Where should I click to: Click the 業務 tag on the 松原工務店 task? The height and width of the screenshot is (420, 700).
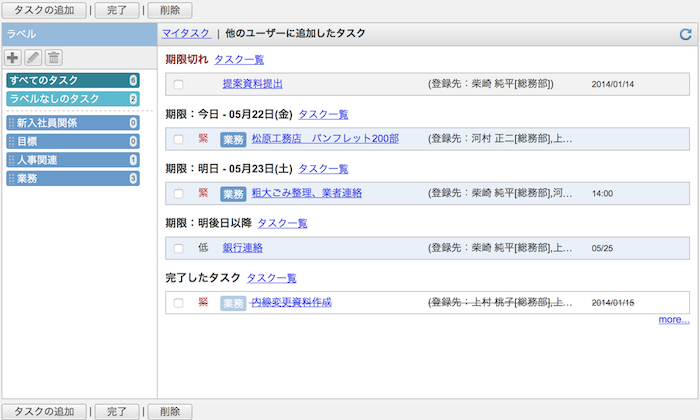(x=233, y=139)
